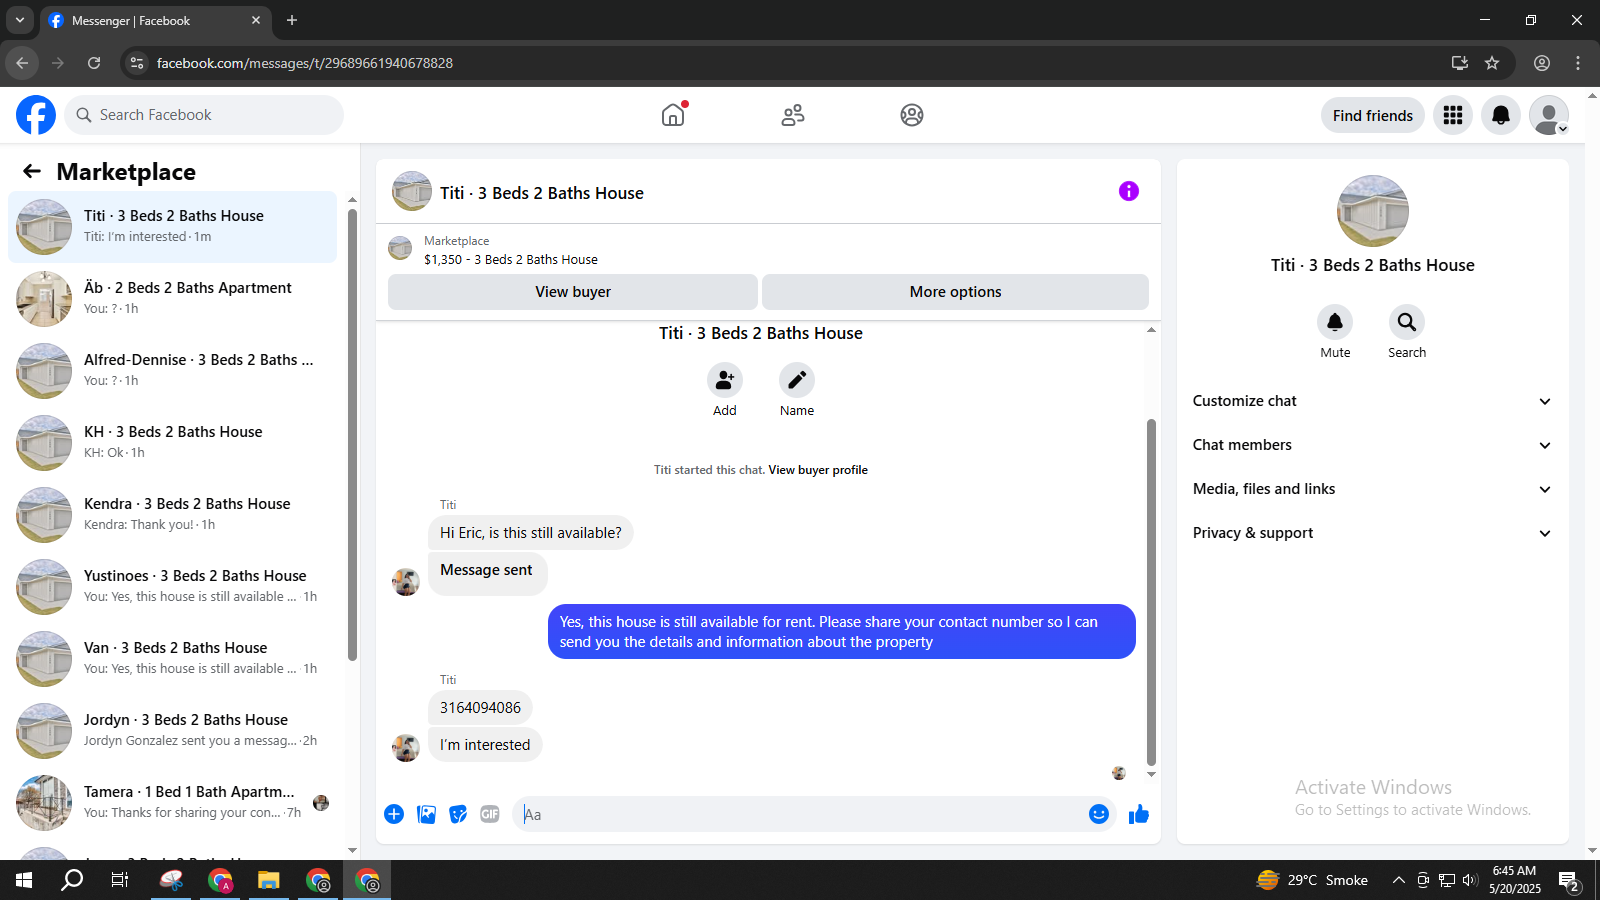
Task: Open View buyer profile link
Action: (x=818, y=470)
